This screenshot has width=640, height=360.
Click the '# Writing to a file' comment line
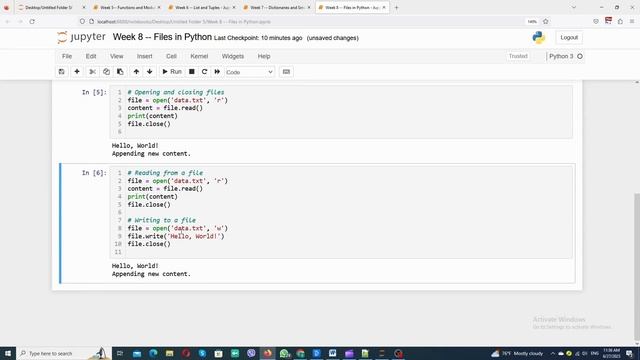(162, 220)
